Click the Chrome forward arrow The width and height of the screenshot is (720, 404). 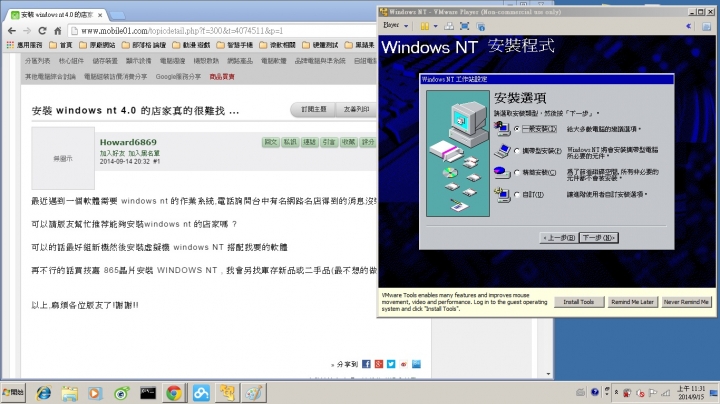[27, 31]
